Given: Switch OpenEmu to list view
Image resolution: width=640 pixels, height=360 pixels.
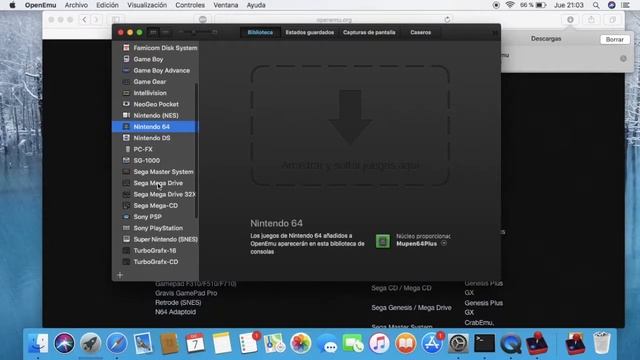Looking at the screenshot, I should click(165, 32).
